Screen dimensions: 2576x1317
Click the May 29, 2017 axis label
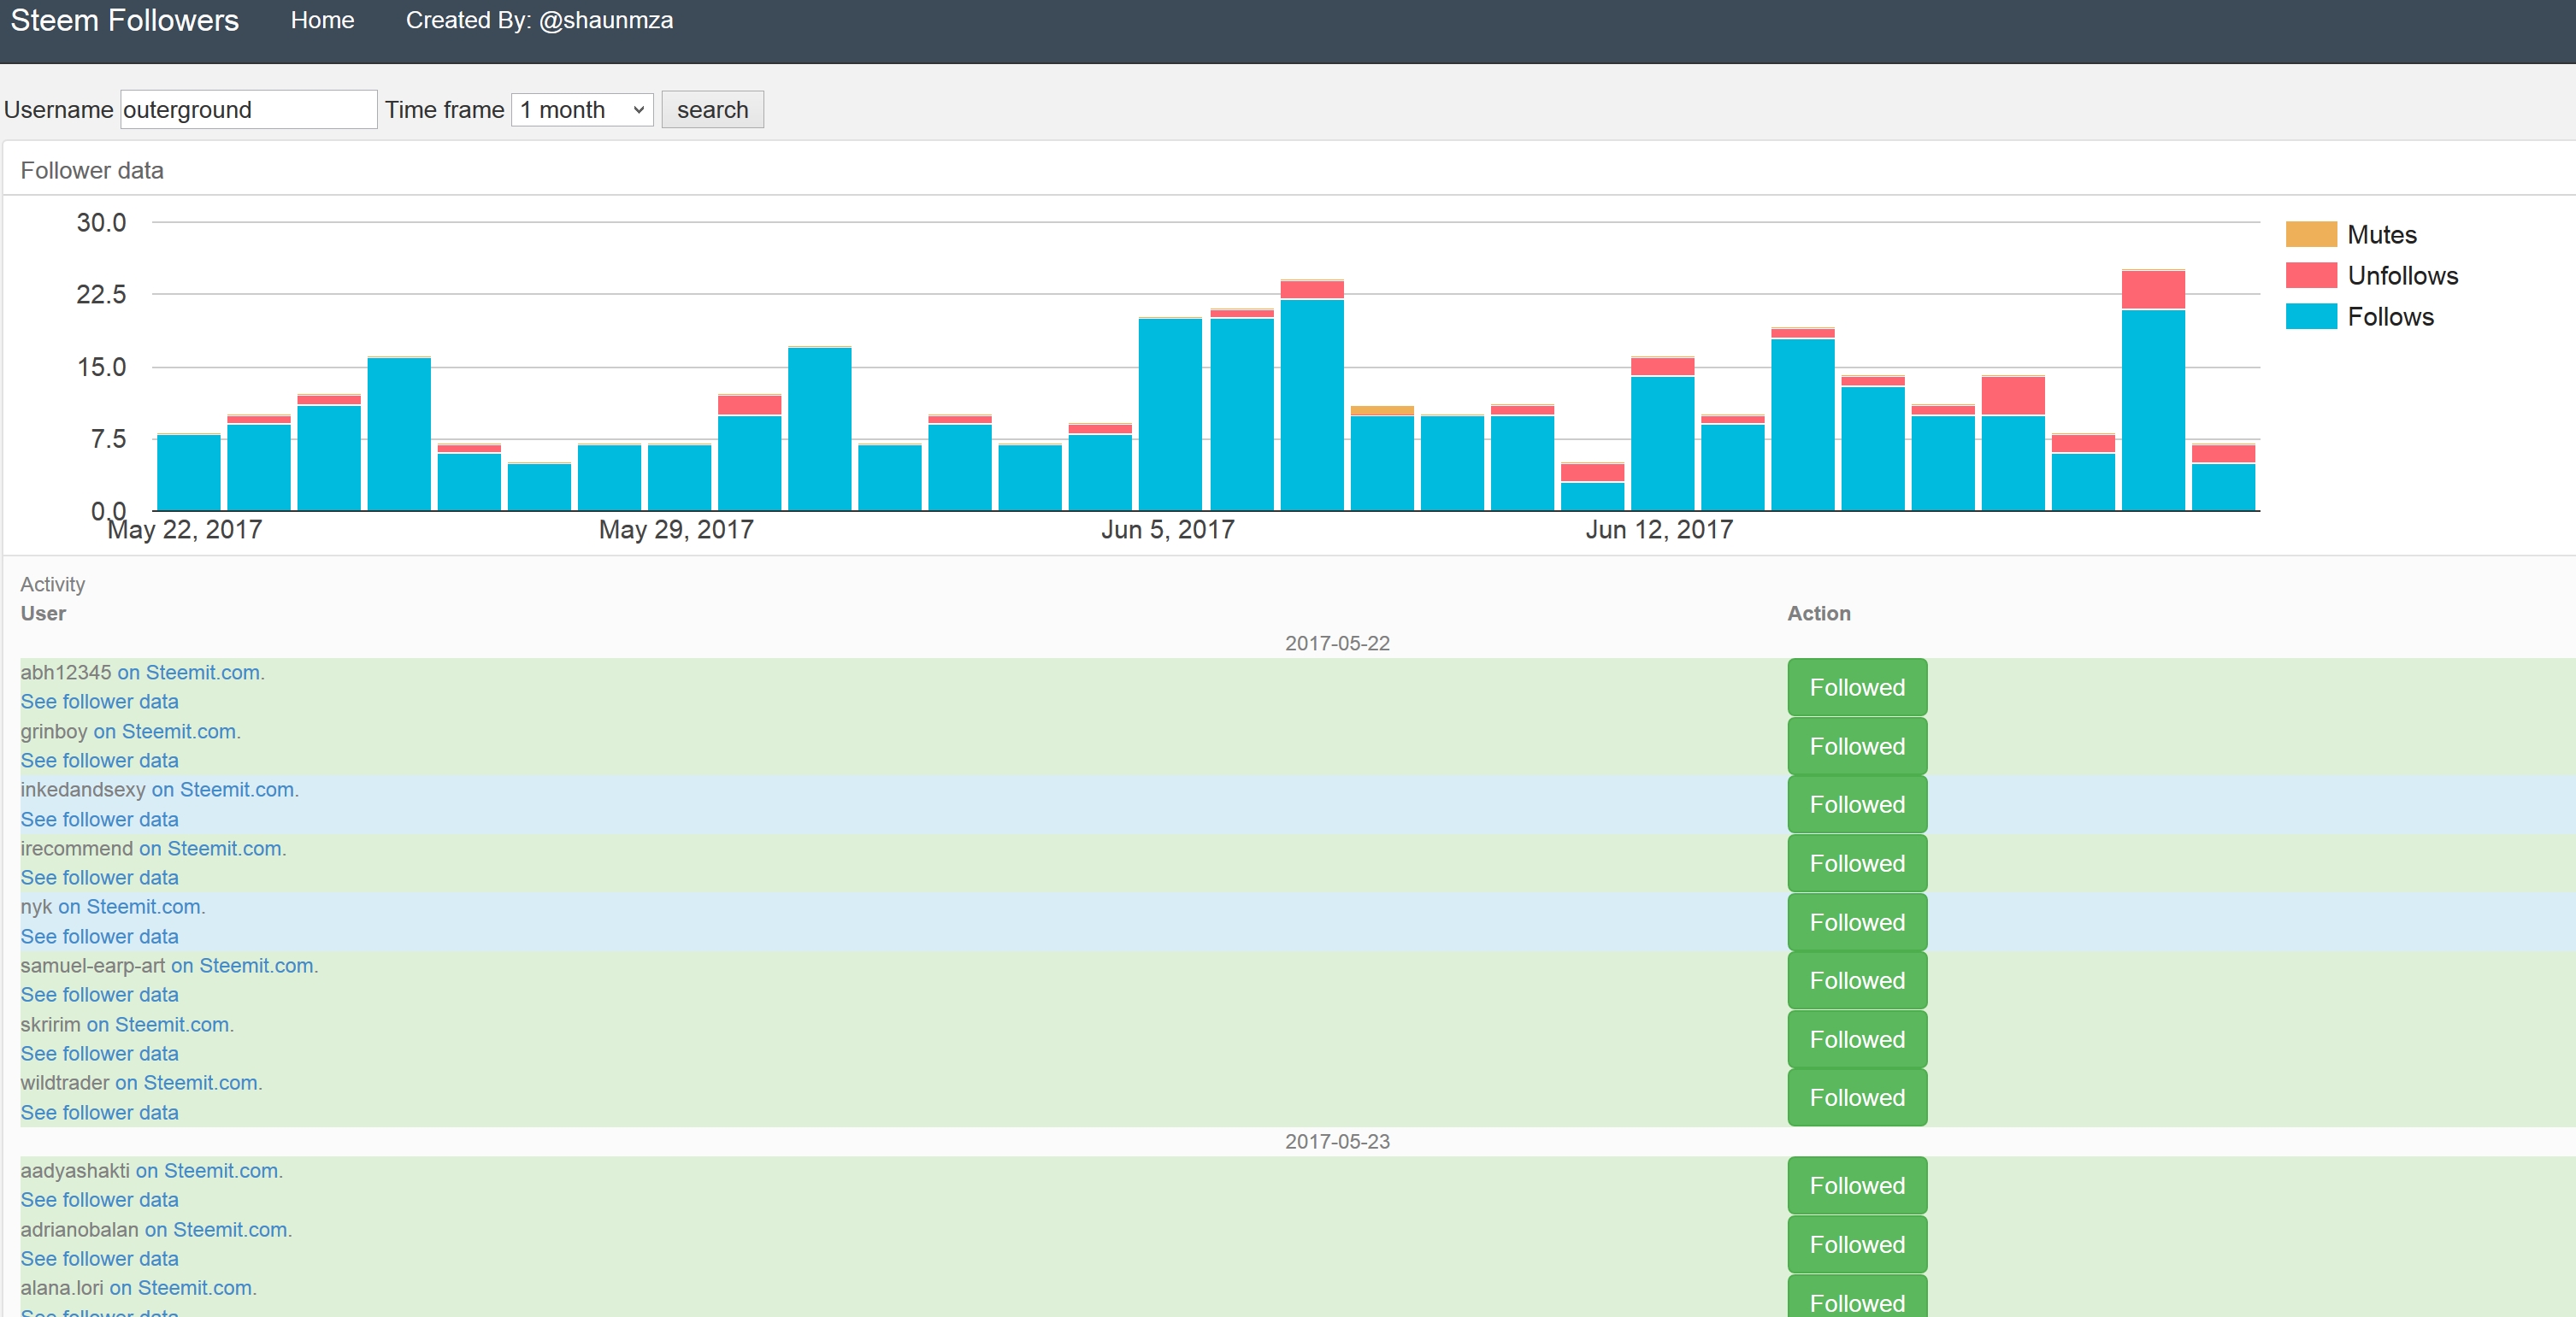[676, 529]
